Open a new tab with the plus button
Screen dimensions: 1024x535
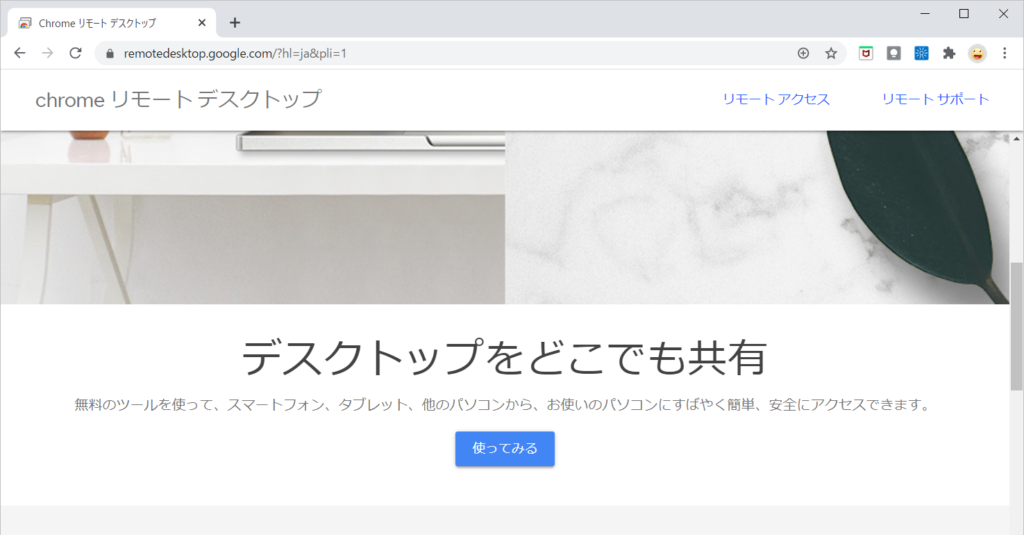coord(235,23)
